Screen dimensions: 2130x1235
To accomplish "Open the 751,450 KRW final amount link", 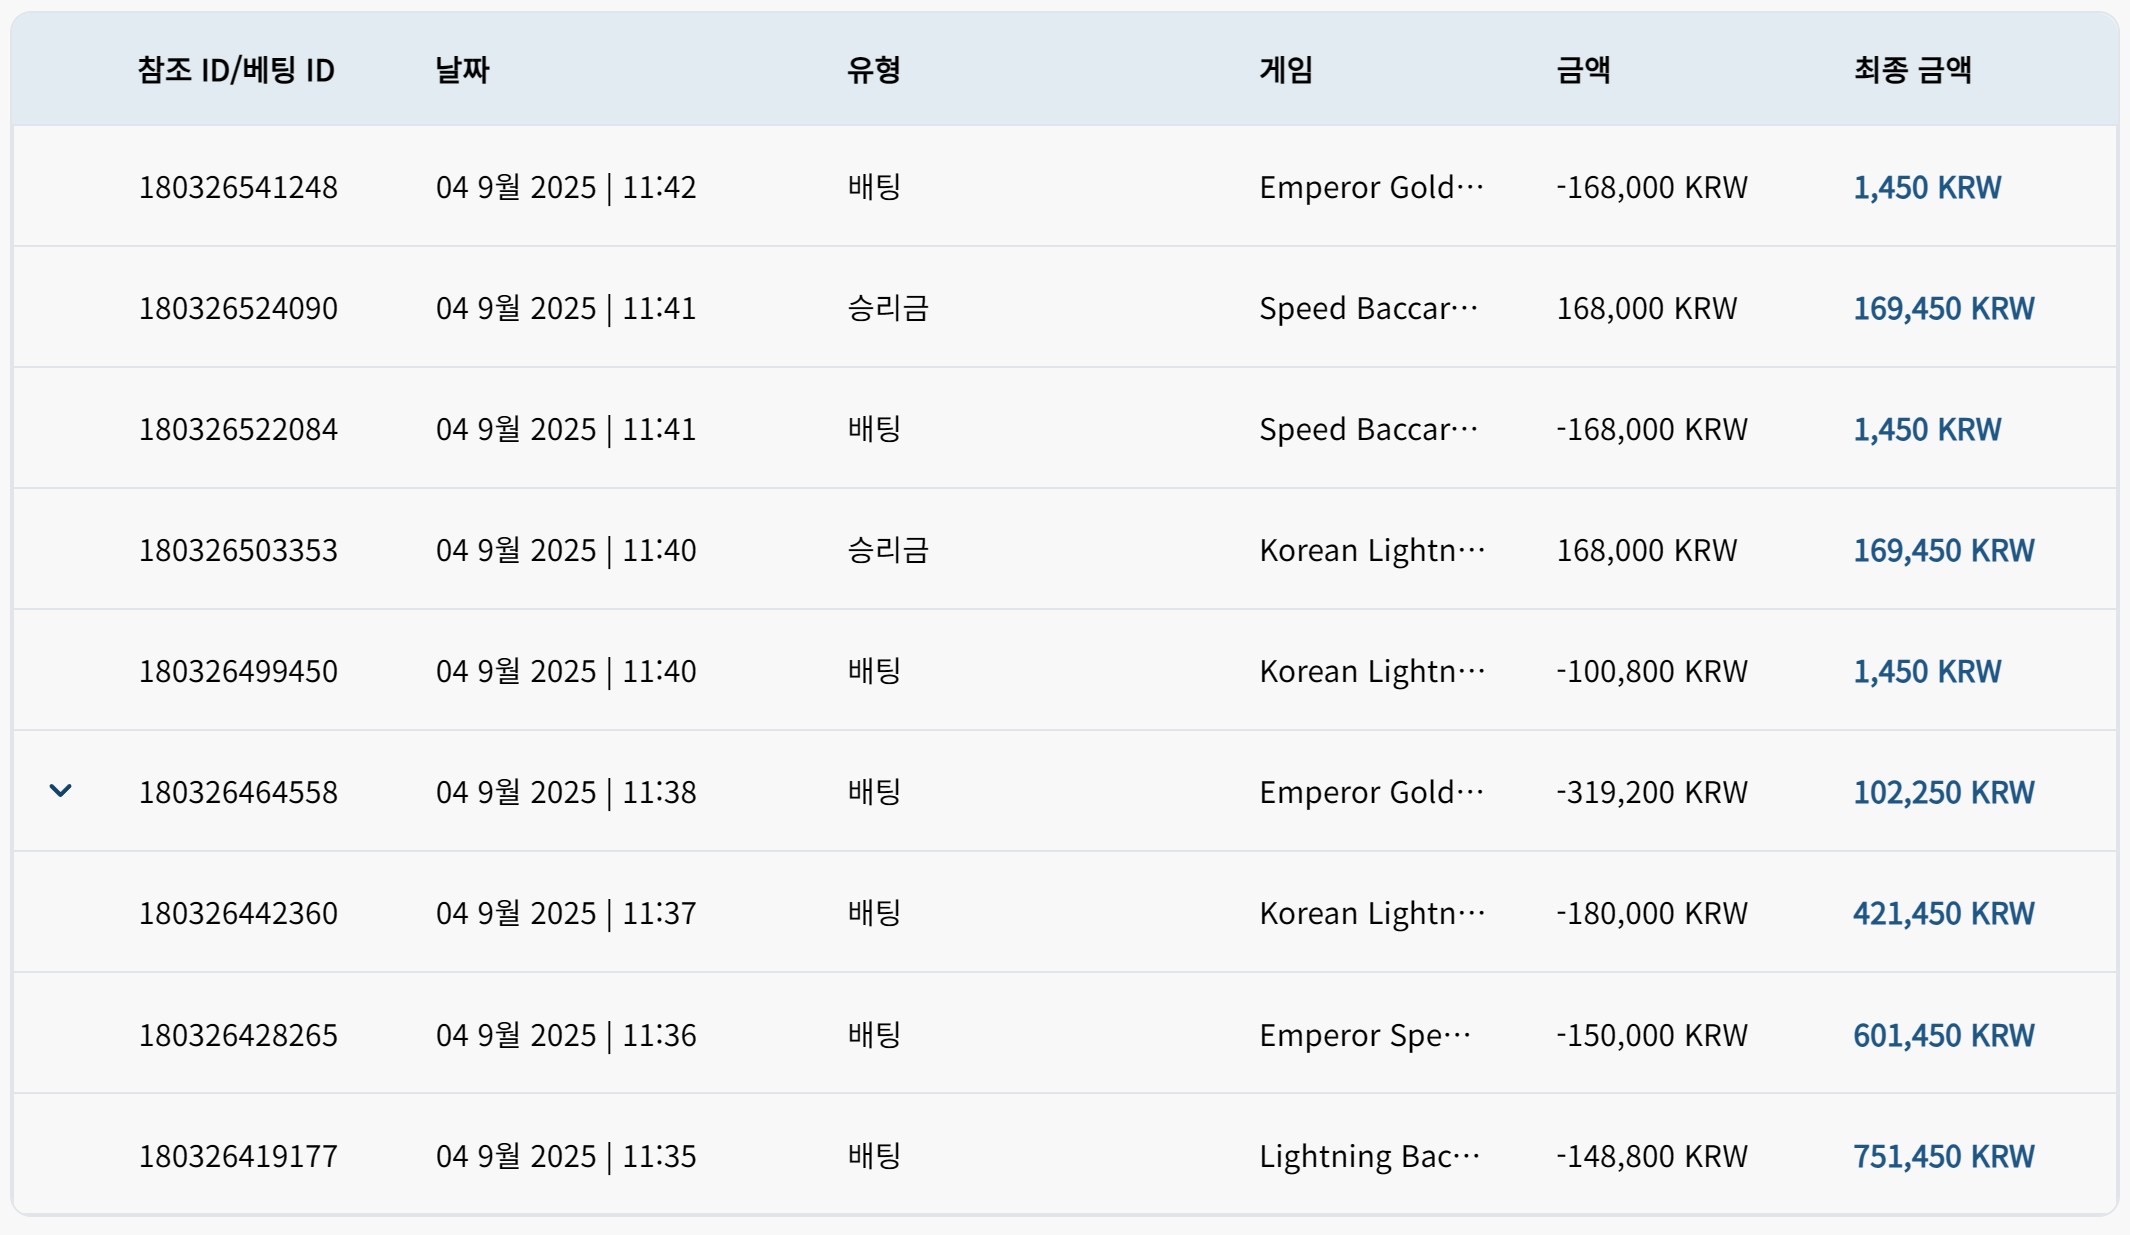I will [1943, 1156].
